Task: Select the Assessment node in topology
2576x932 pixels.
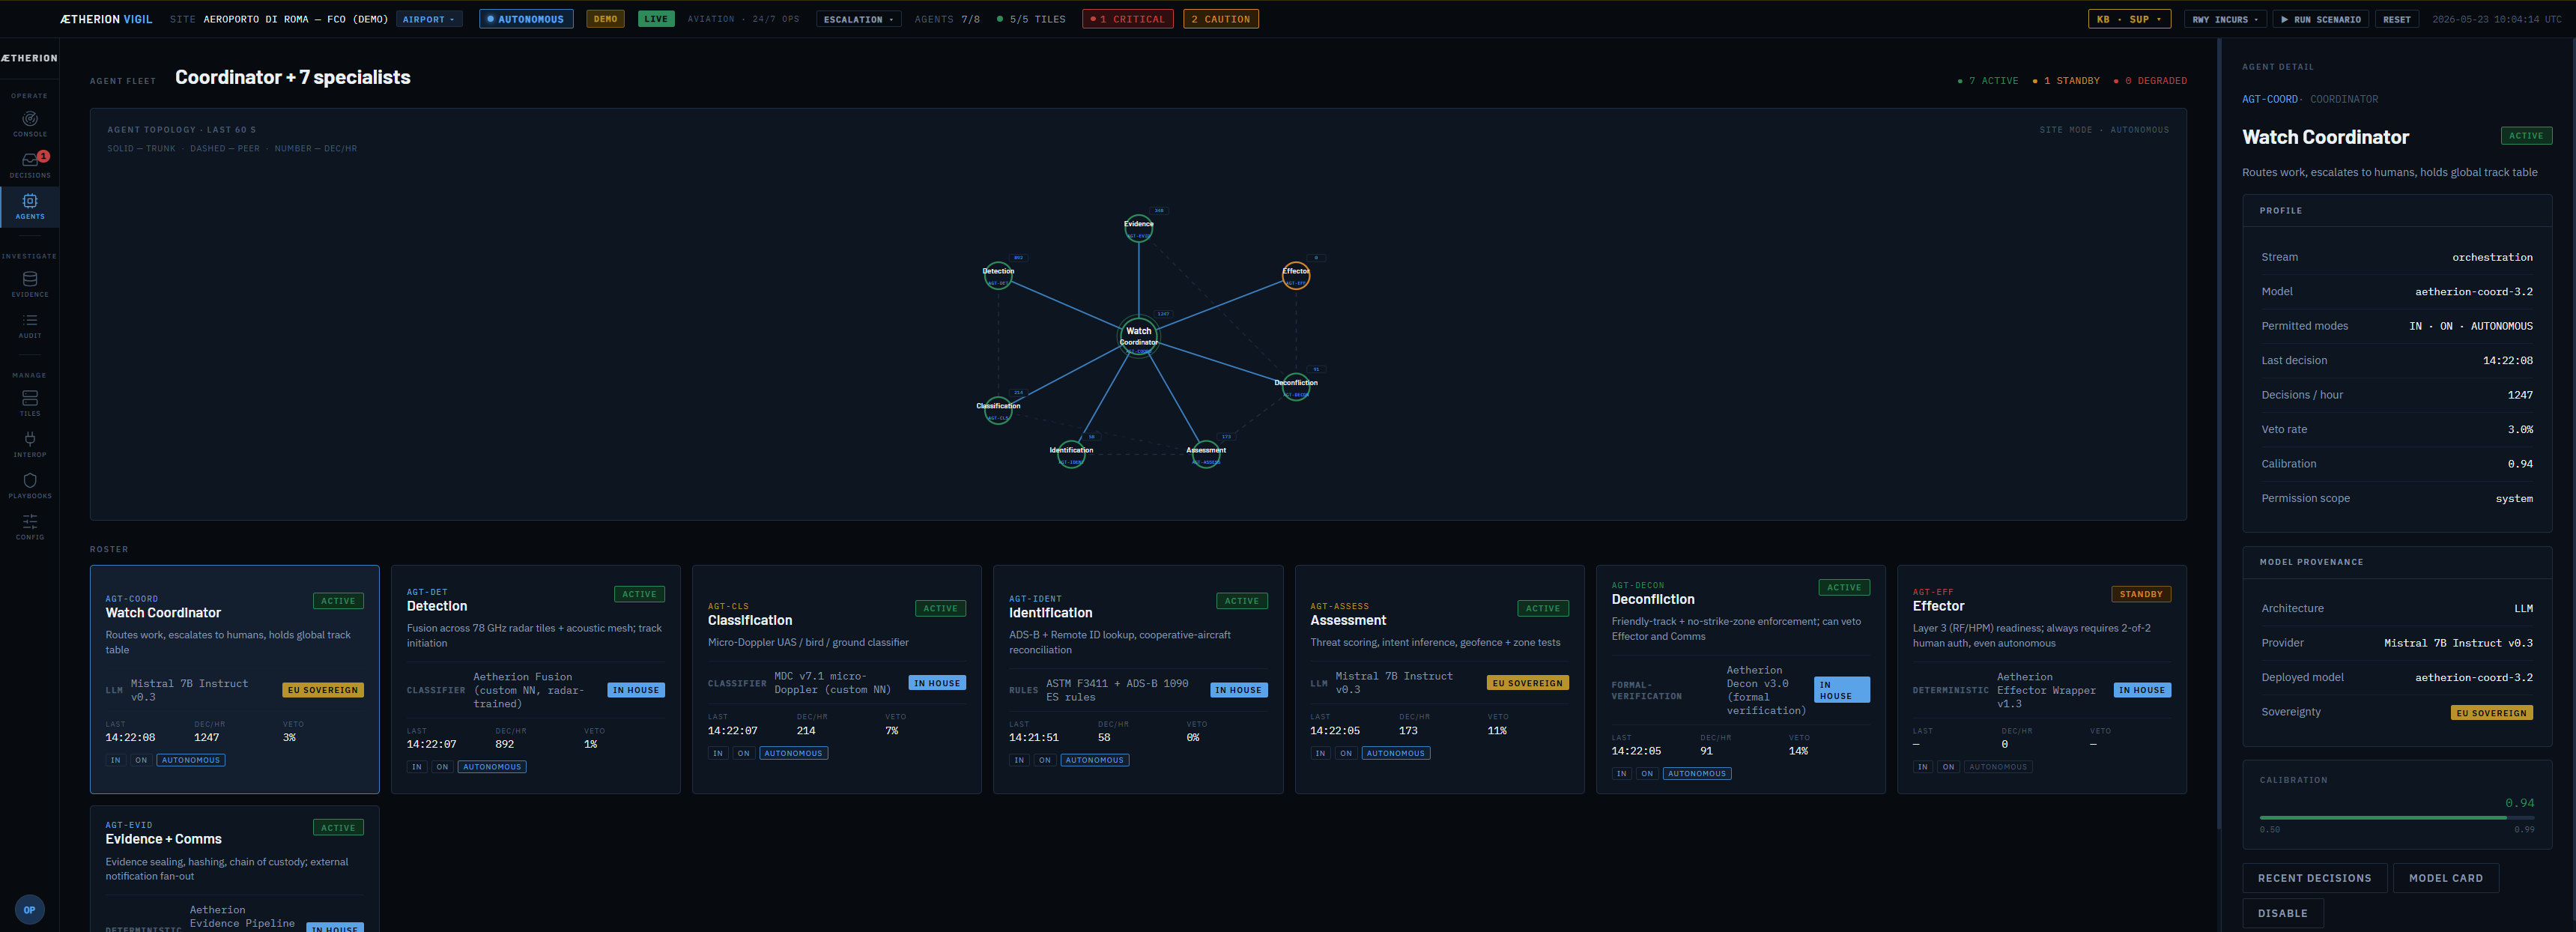Action: click(1206, 454)
